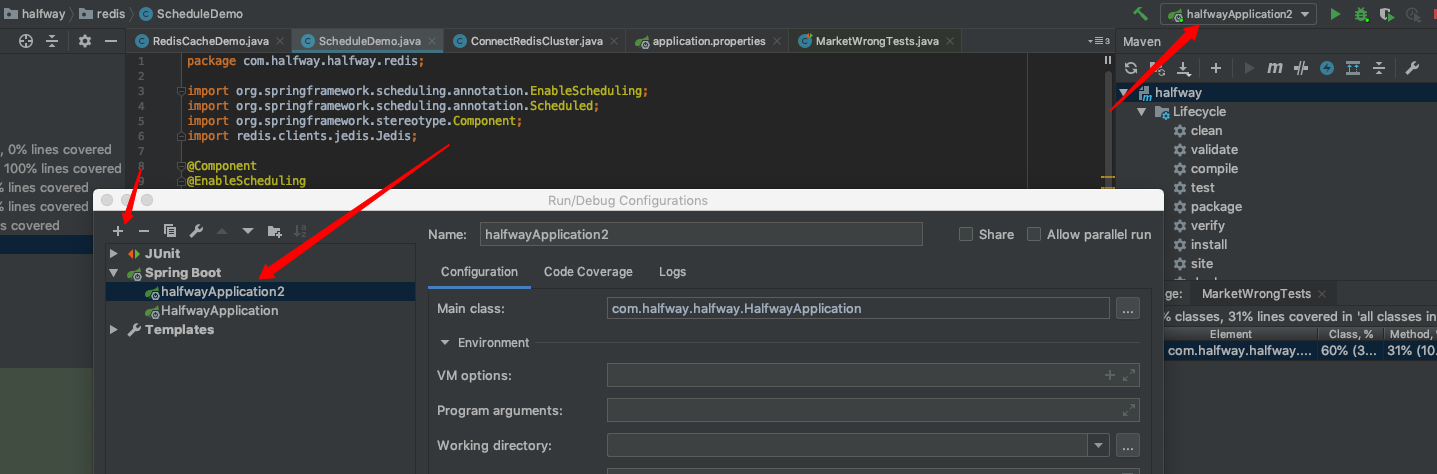Image resolution: width=1437 pixels, height=474 pixels.
Task: Click the green Run application button
Action: 1335,14
